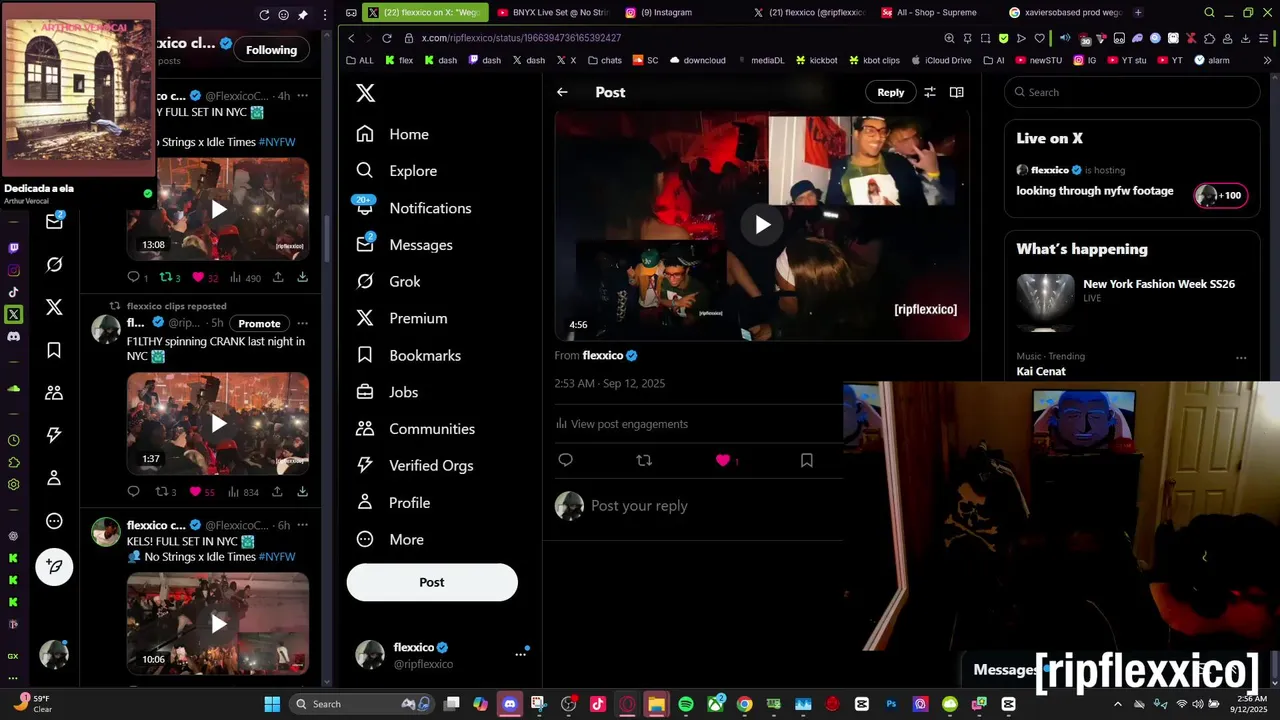The height and width of the screenshot is (720, 1280).
Task: Click the Search field on X
Action: (1133, 92)
